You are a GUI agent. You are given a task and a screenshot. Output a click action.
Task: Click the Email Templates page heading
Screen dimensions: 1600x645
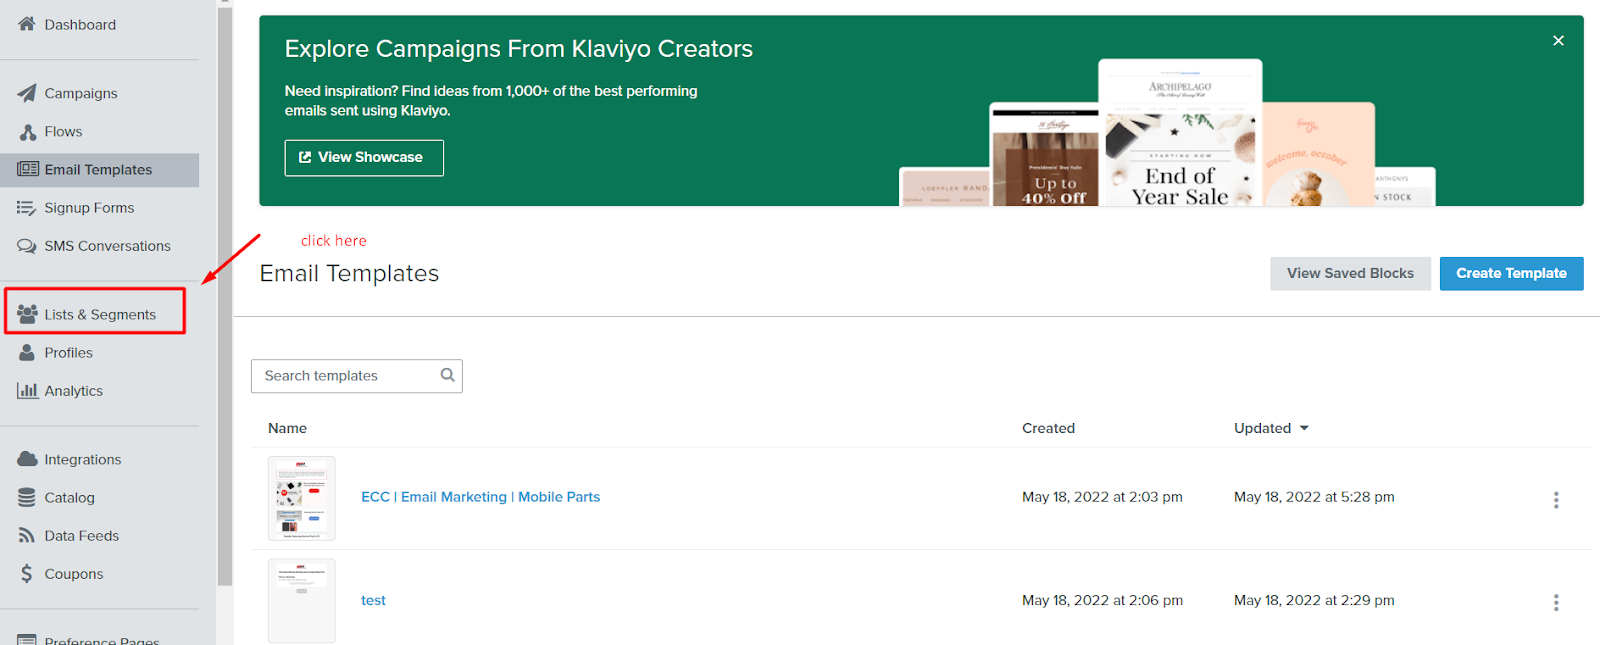[x=349, y=273]
